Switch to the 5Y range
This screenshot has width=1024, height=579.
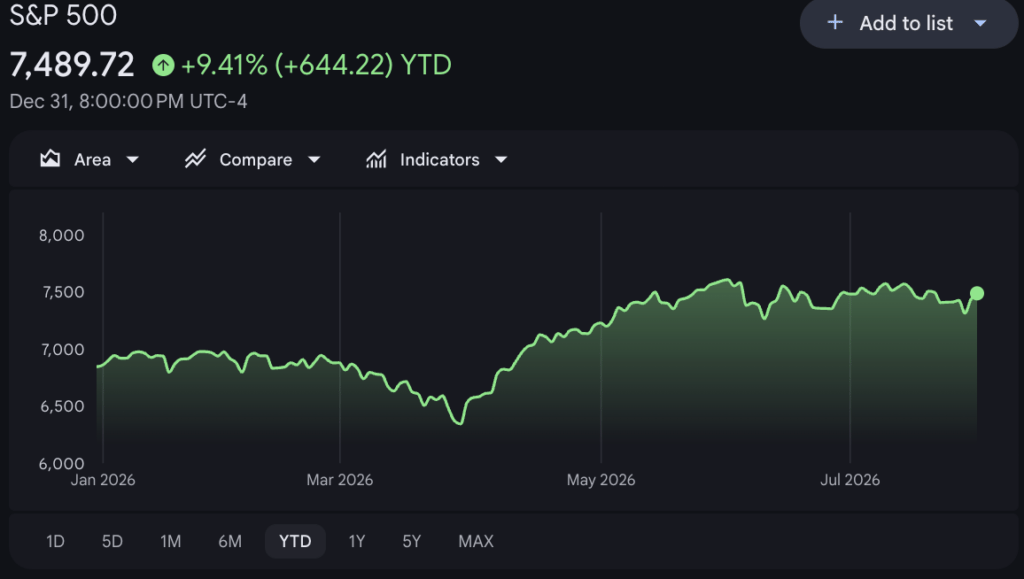411,541
